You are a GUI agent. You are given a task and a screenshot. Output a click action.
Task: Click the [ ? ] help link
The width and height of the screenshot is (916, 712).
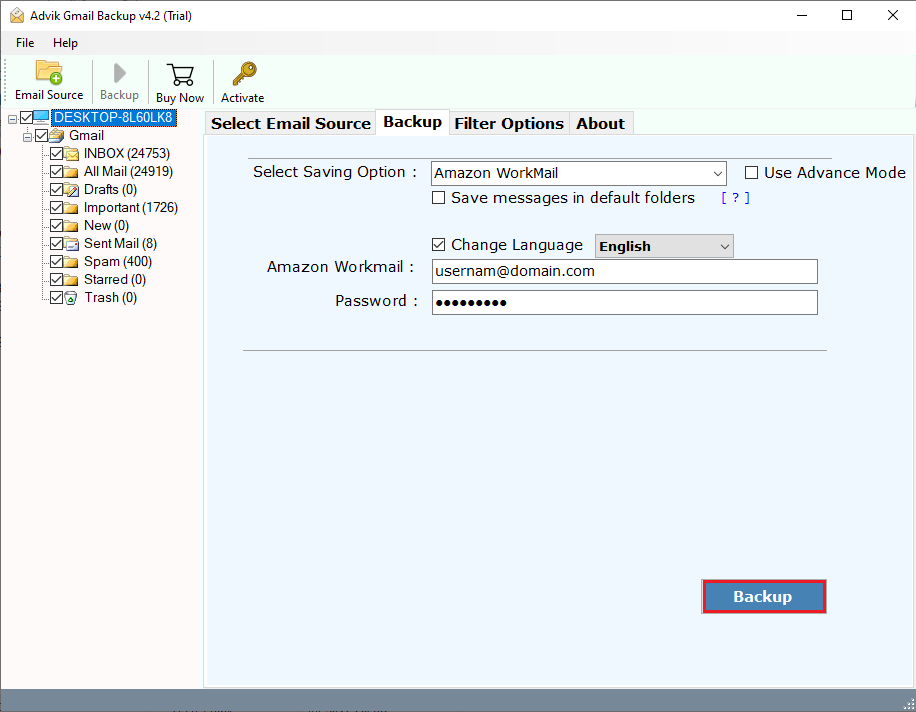735,198
